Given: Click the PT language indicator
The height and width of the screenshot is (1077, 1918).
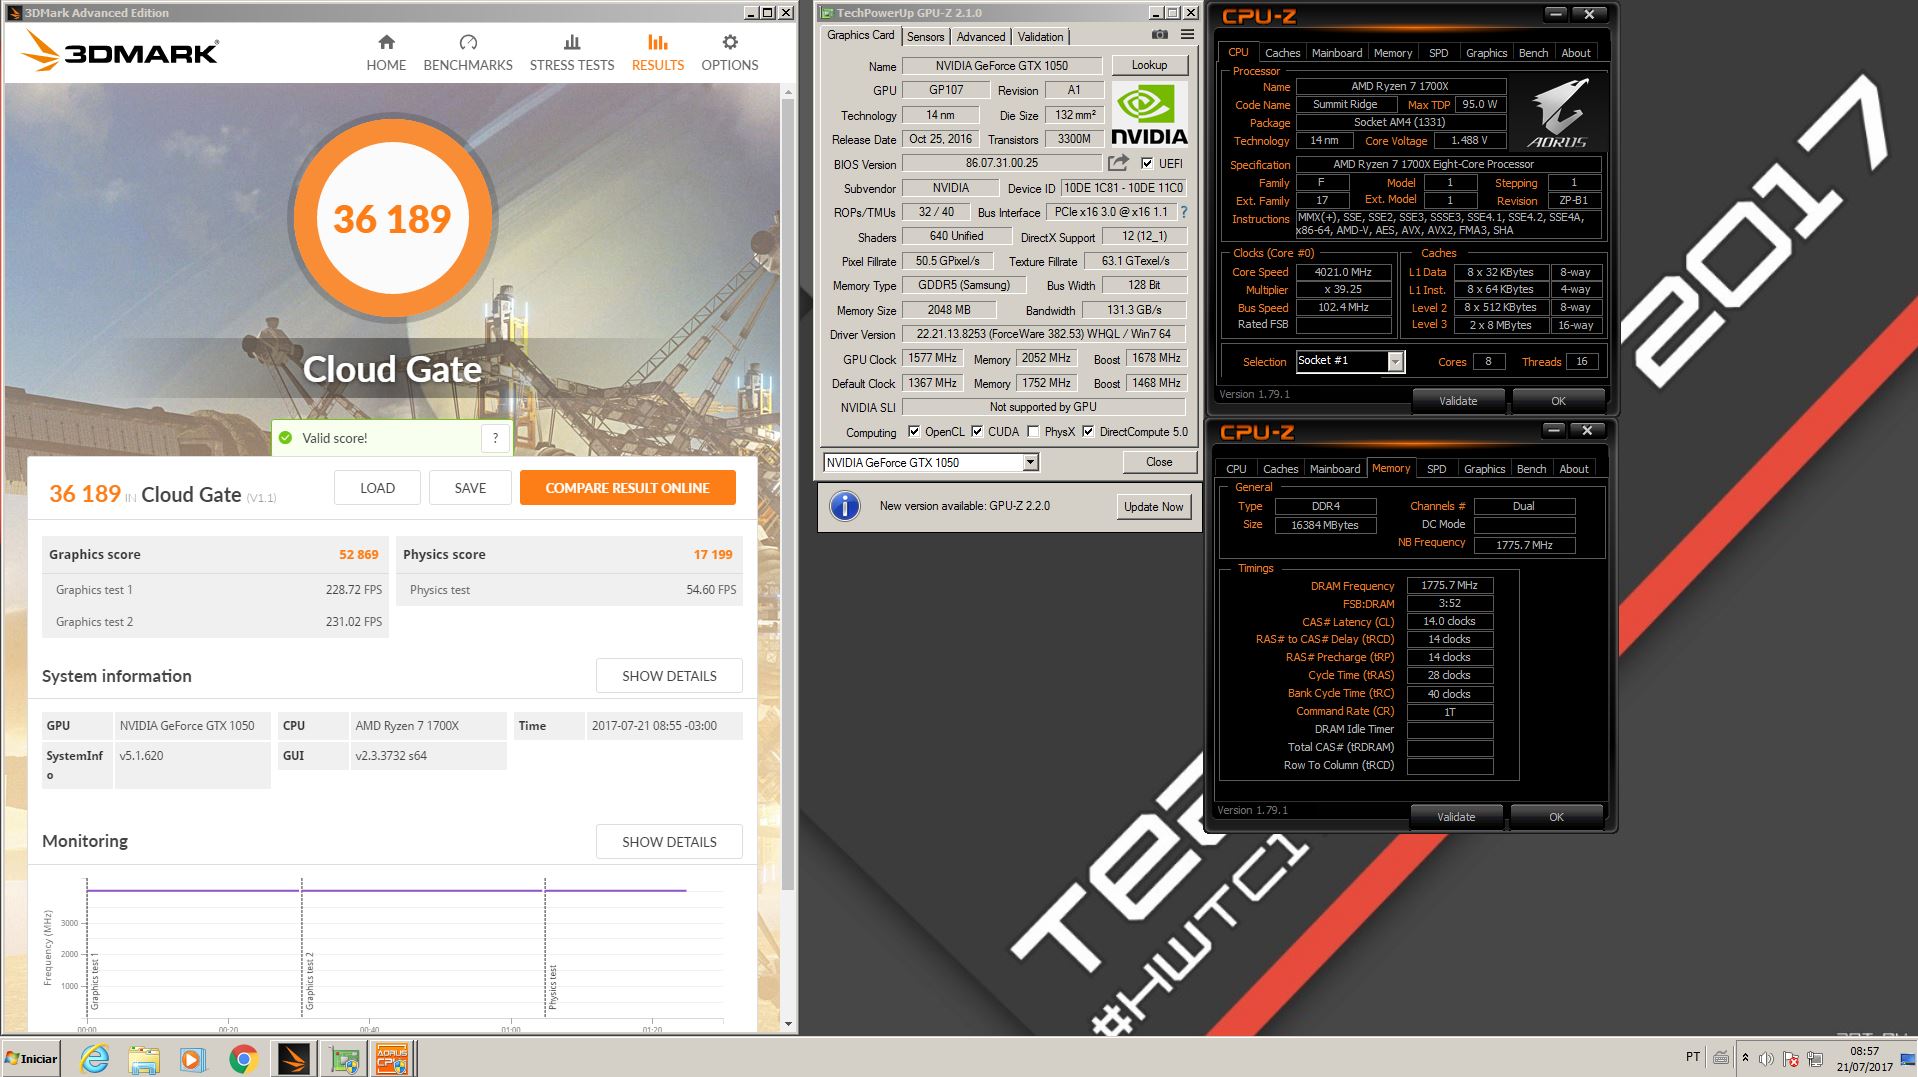Looking at the screenshot, I should 1693,1057.
